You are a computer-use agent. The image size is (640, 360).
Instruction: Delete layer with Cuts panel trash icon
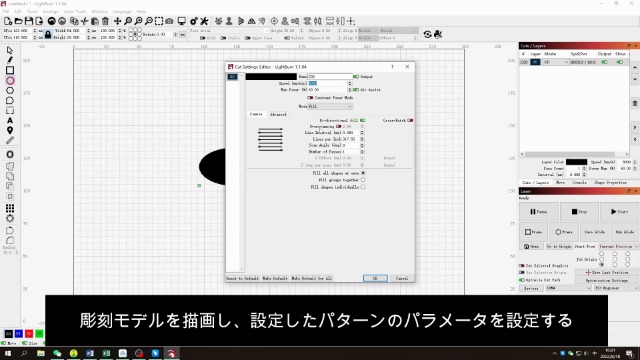635,103
